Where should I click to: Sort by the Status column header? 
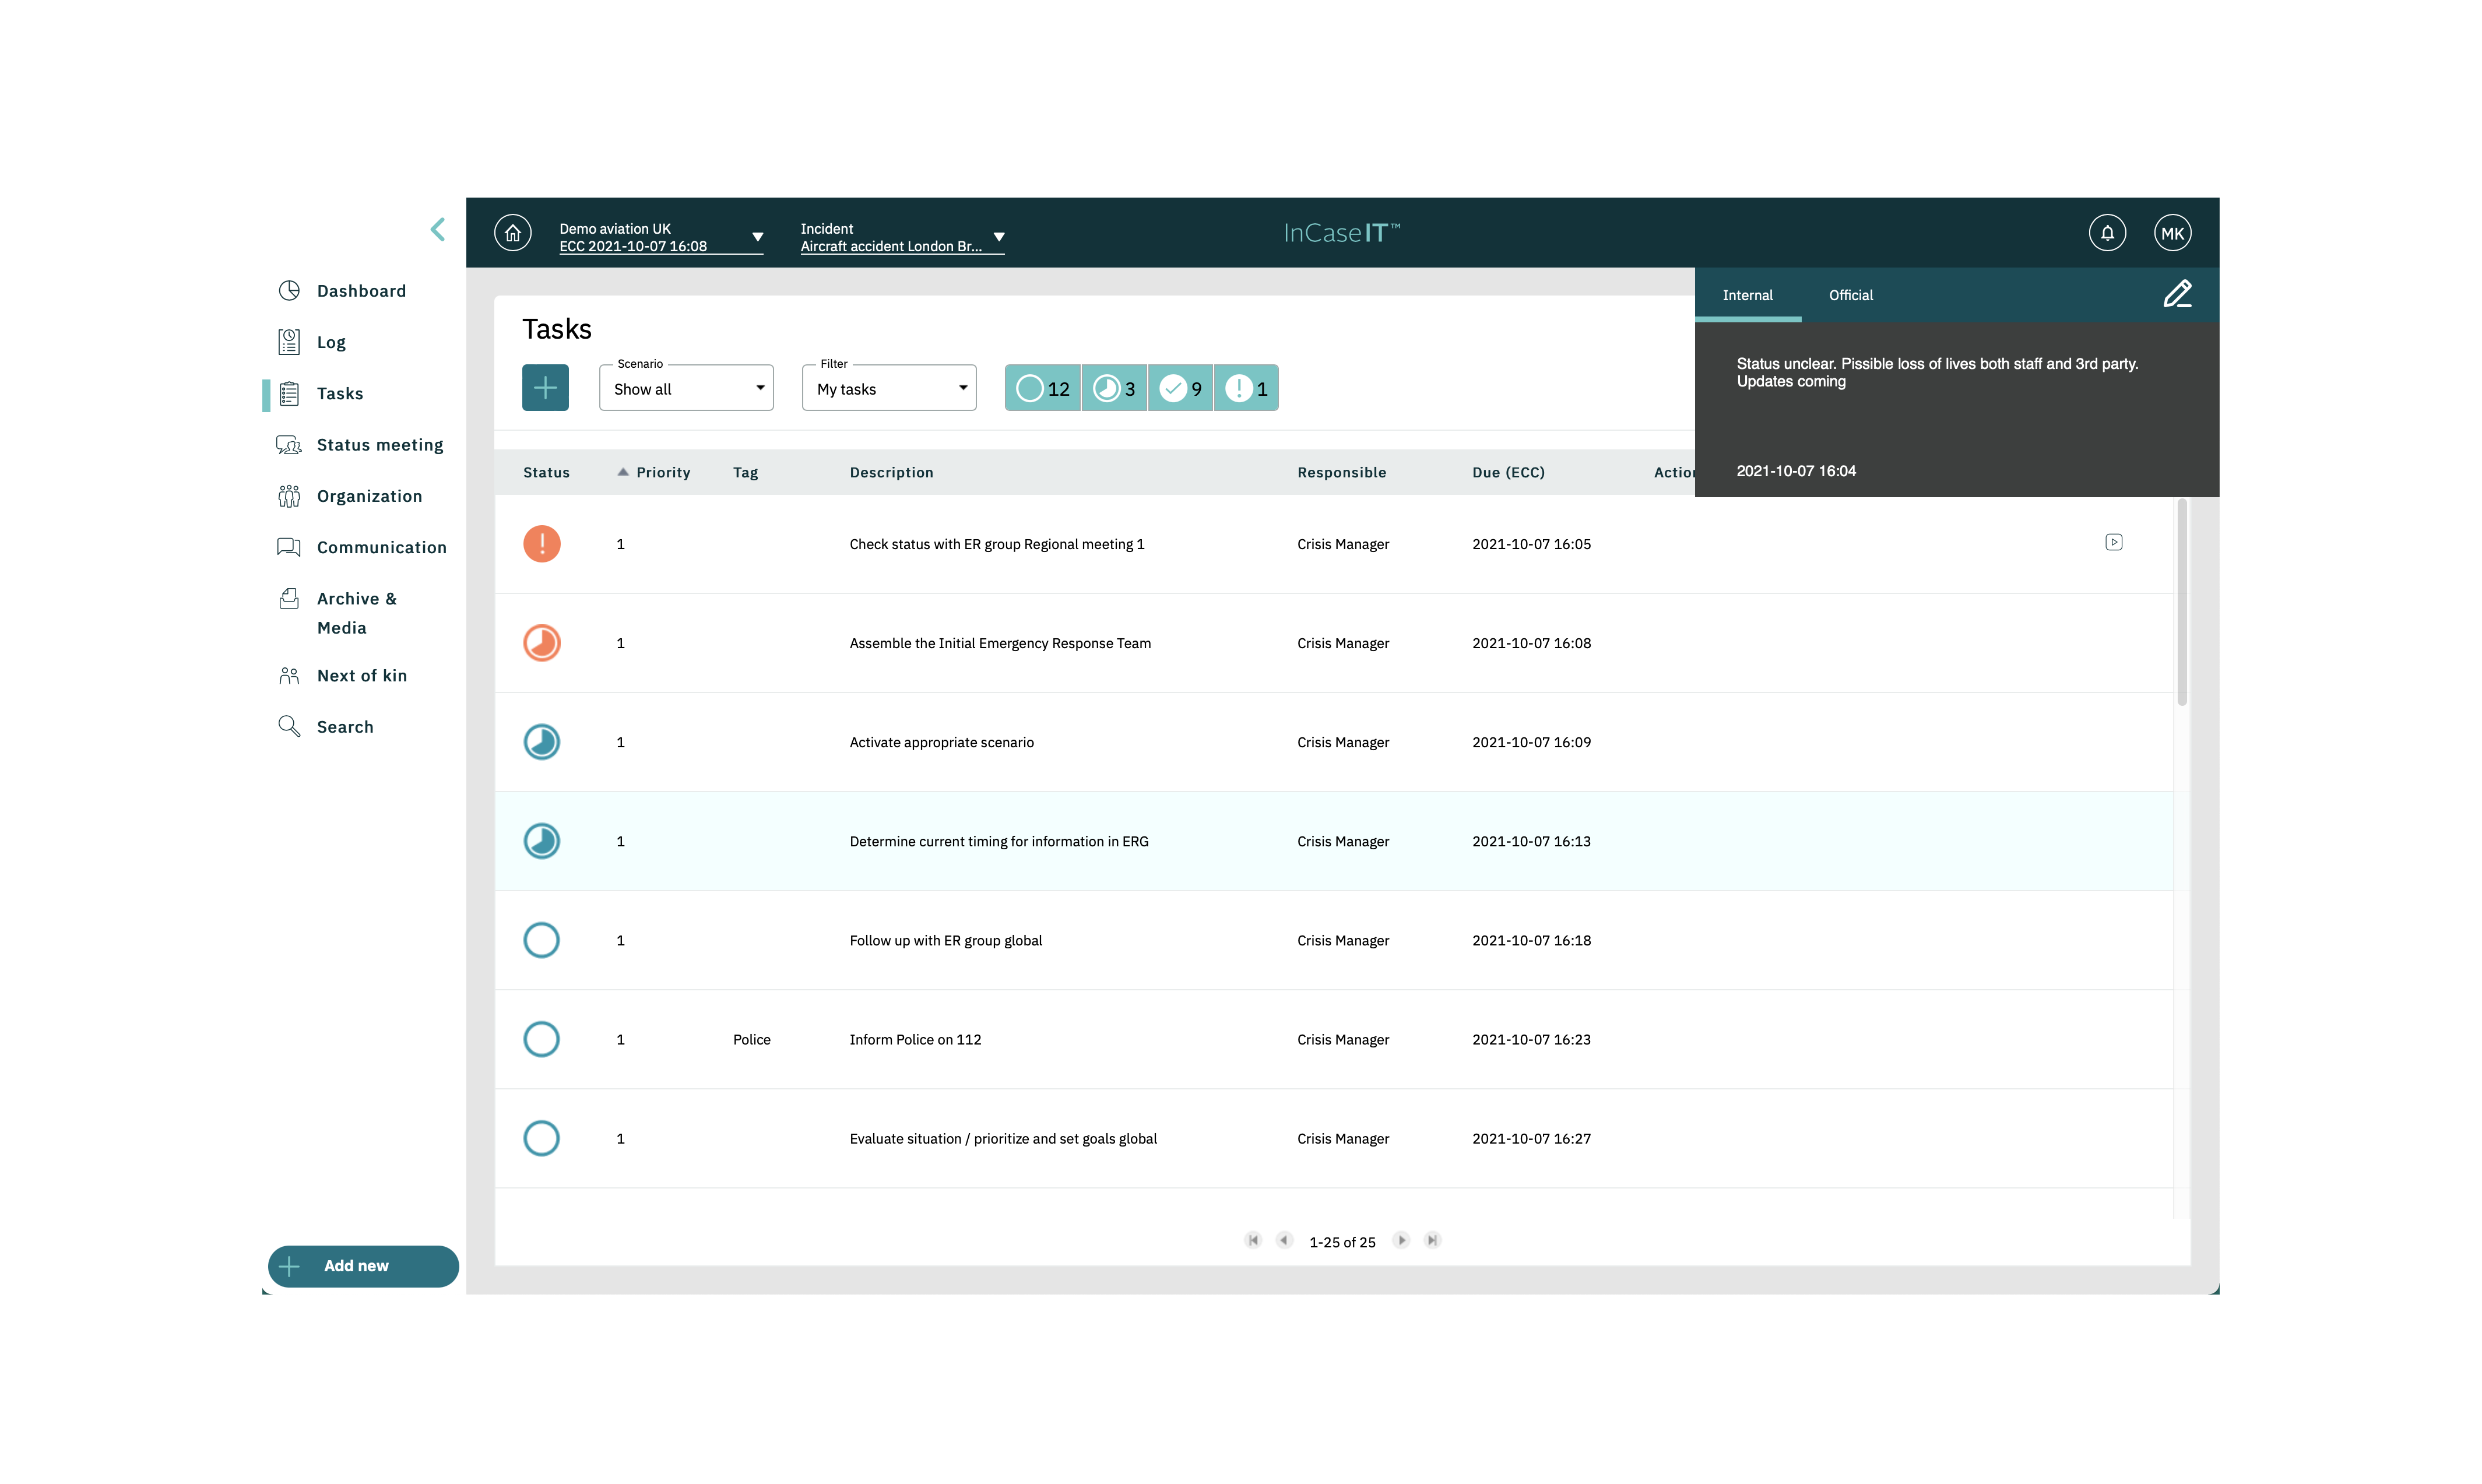click(546, 473)
